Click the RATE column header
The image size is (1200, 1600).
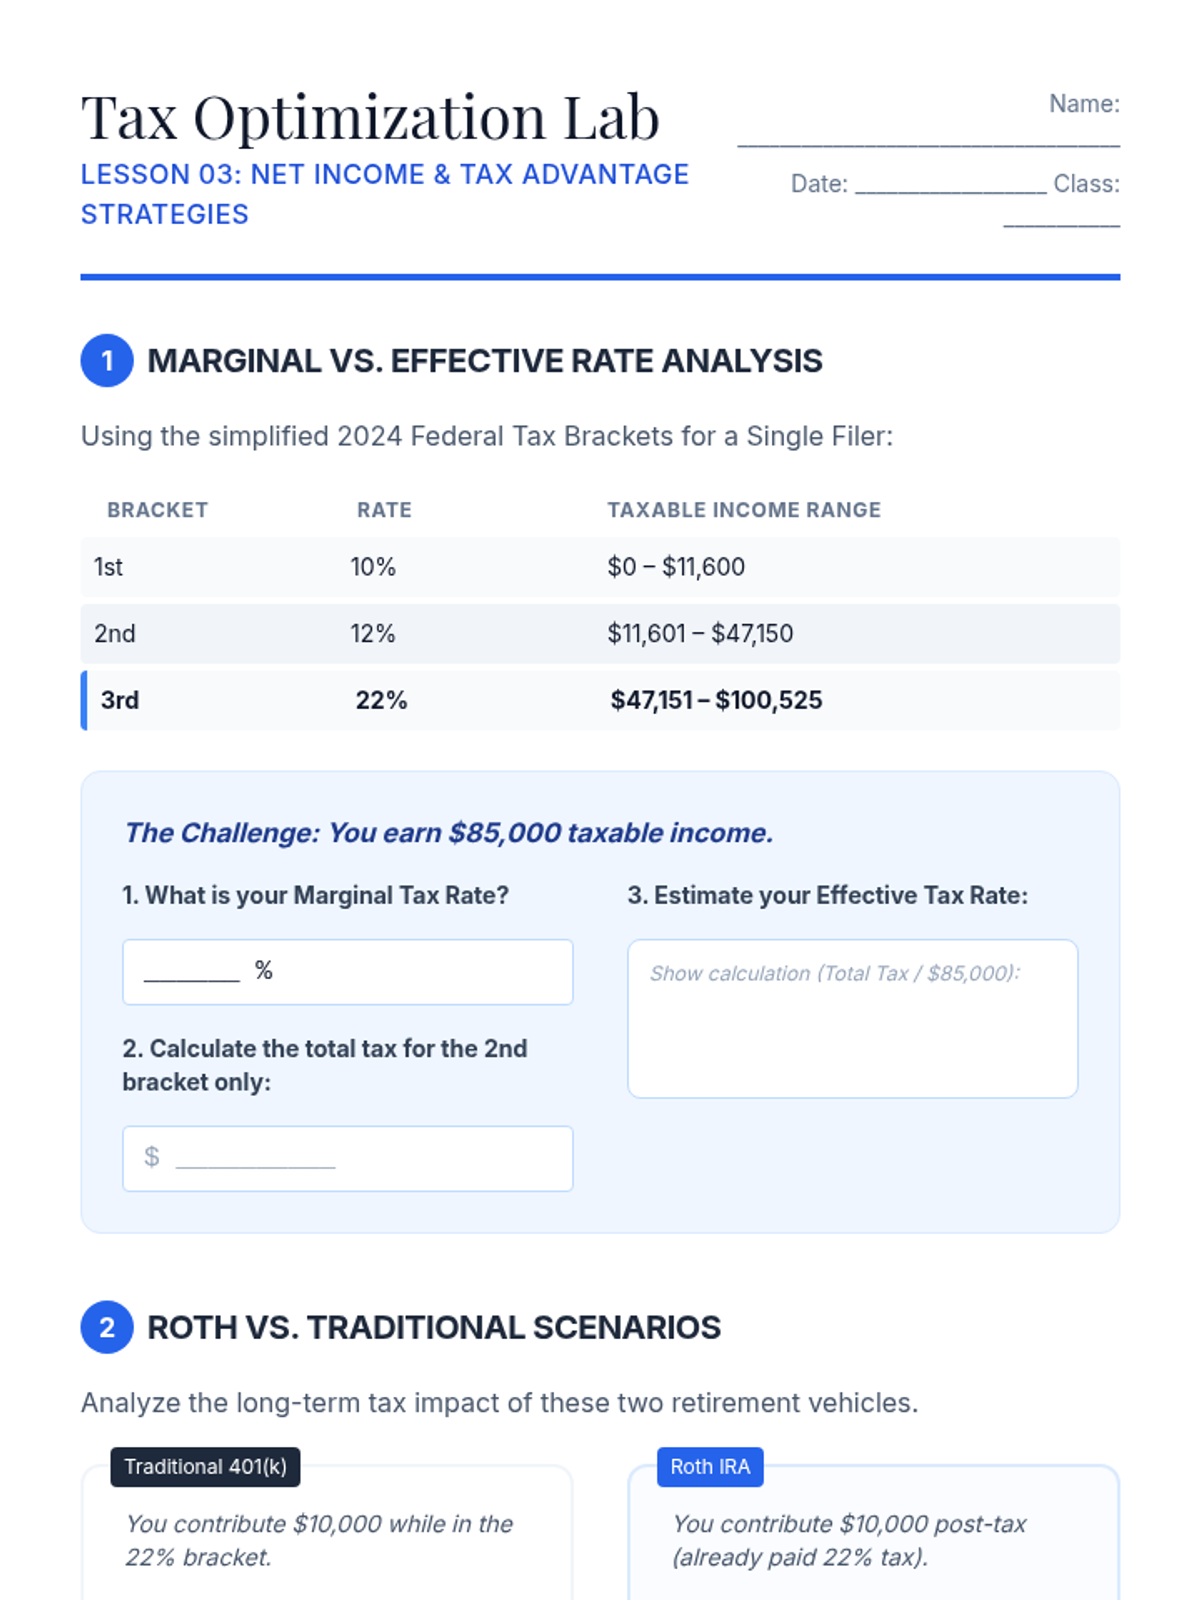[x=384, y=510]
